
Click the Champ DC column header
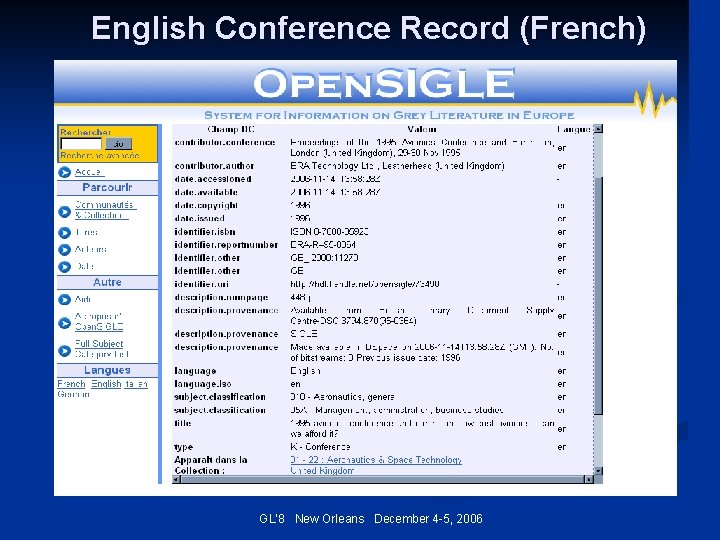(231, 129)
